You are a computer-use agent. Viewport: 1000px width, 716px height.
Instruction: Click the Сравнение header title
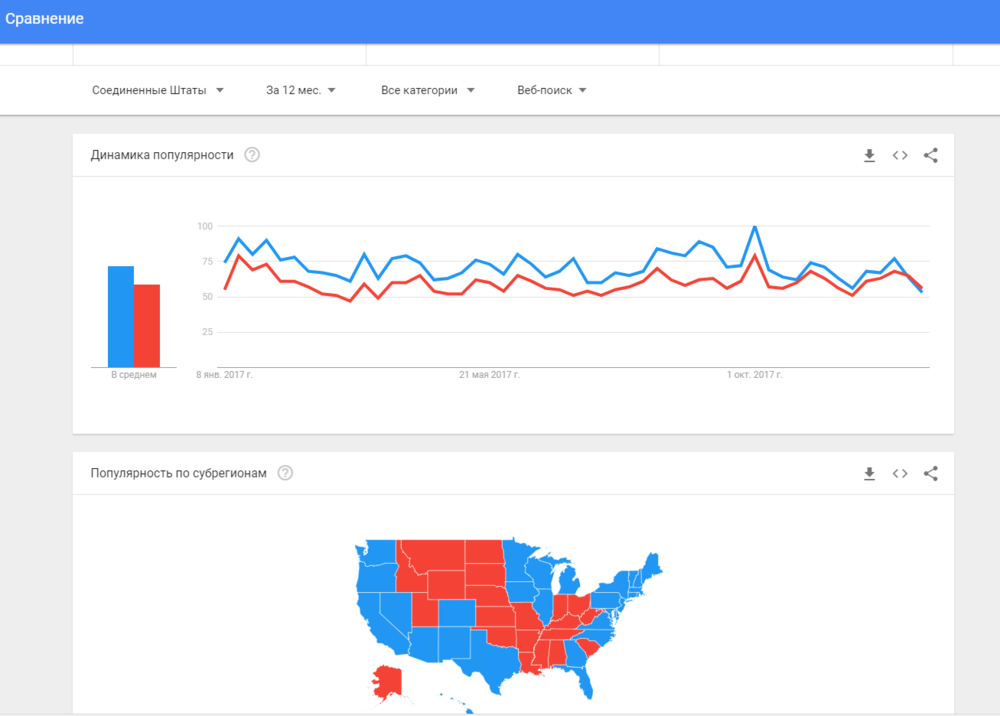(45, 19)
